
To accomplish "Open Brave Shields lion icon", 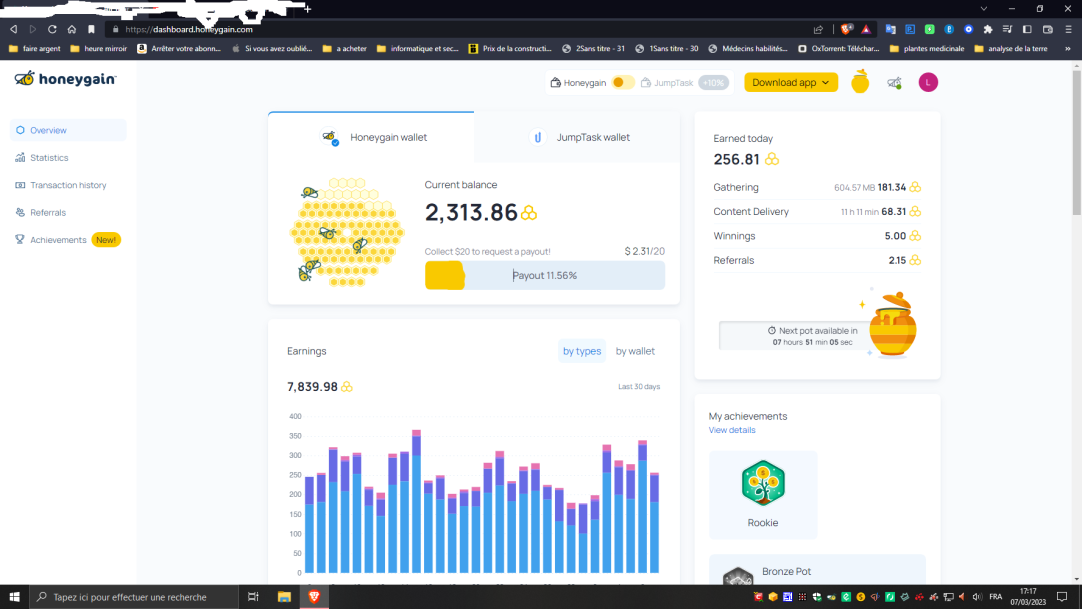I will (x=847, y=29).
